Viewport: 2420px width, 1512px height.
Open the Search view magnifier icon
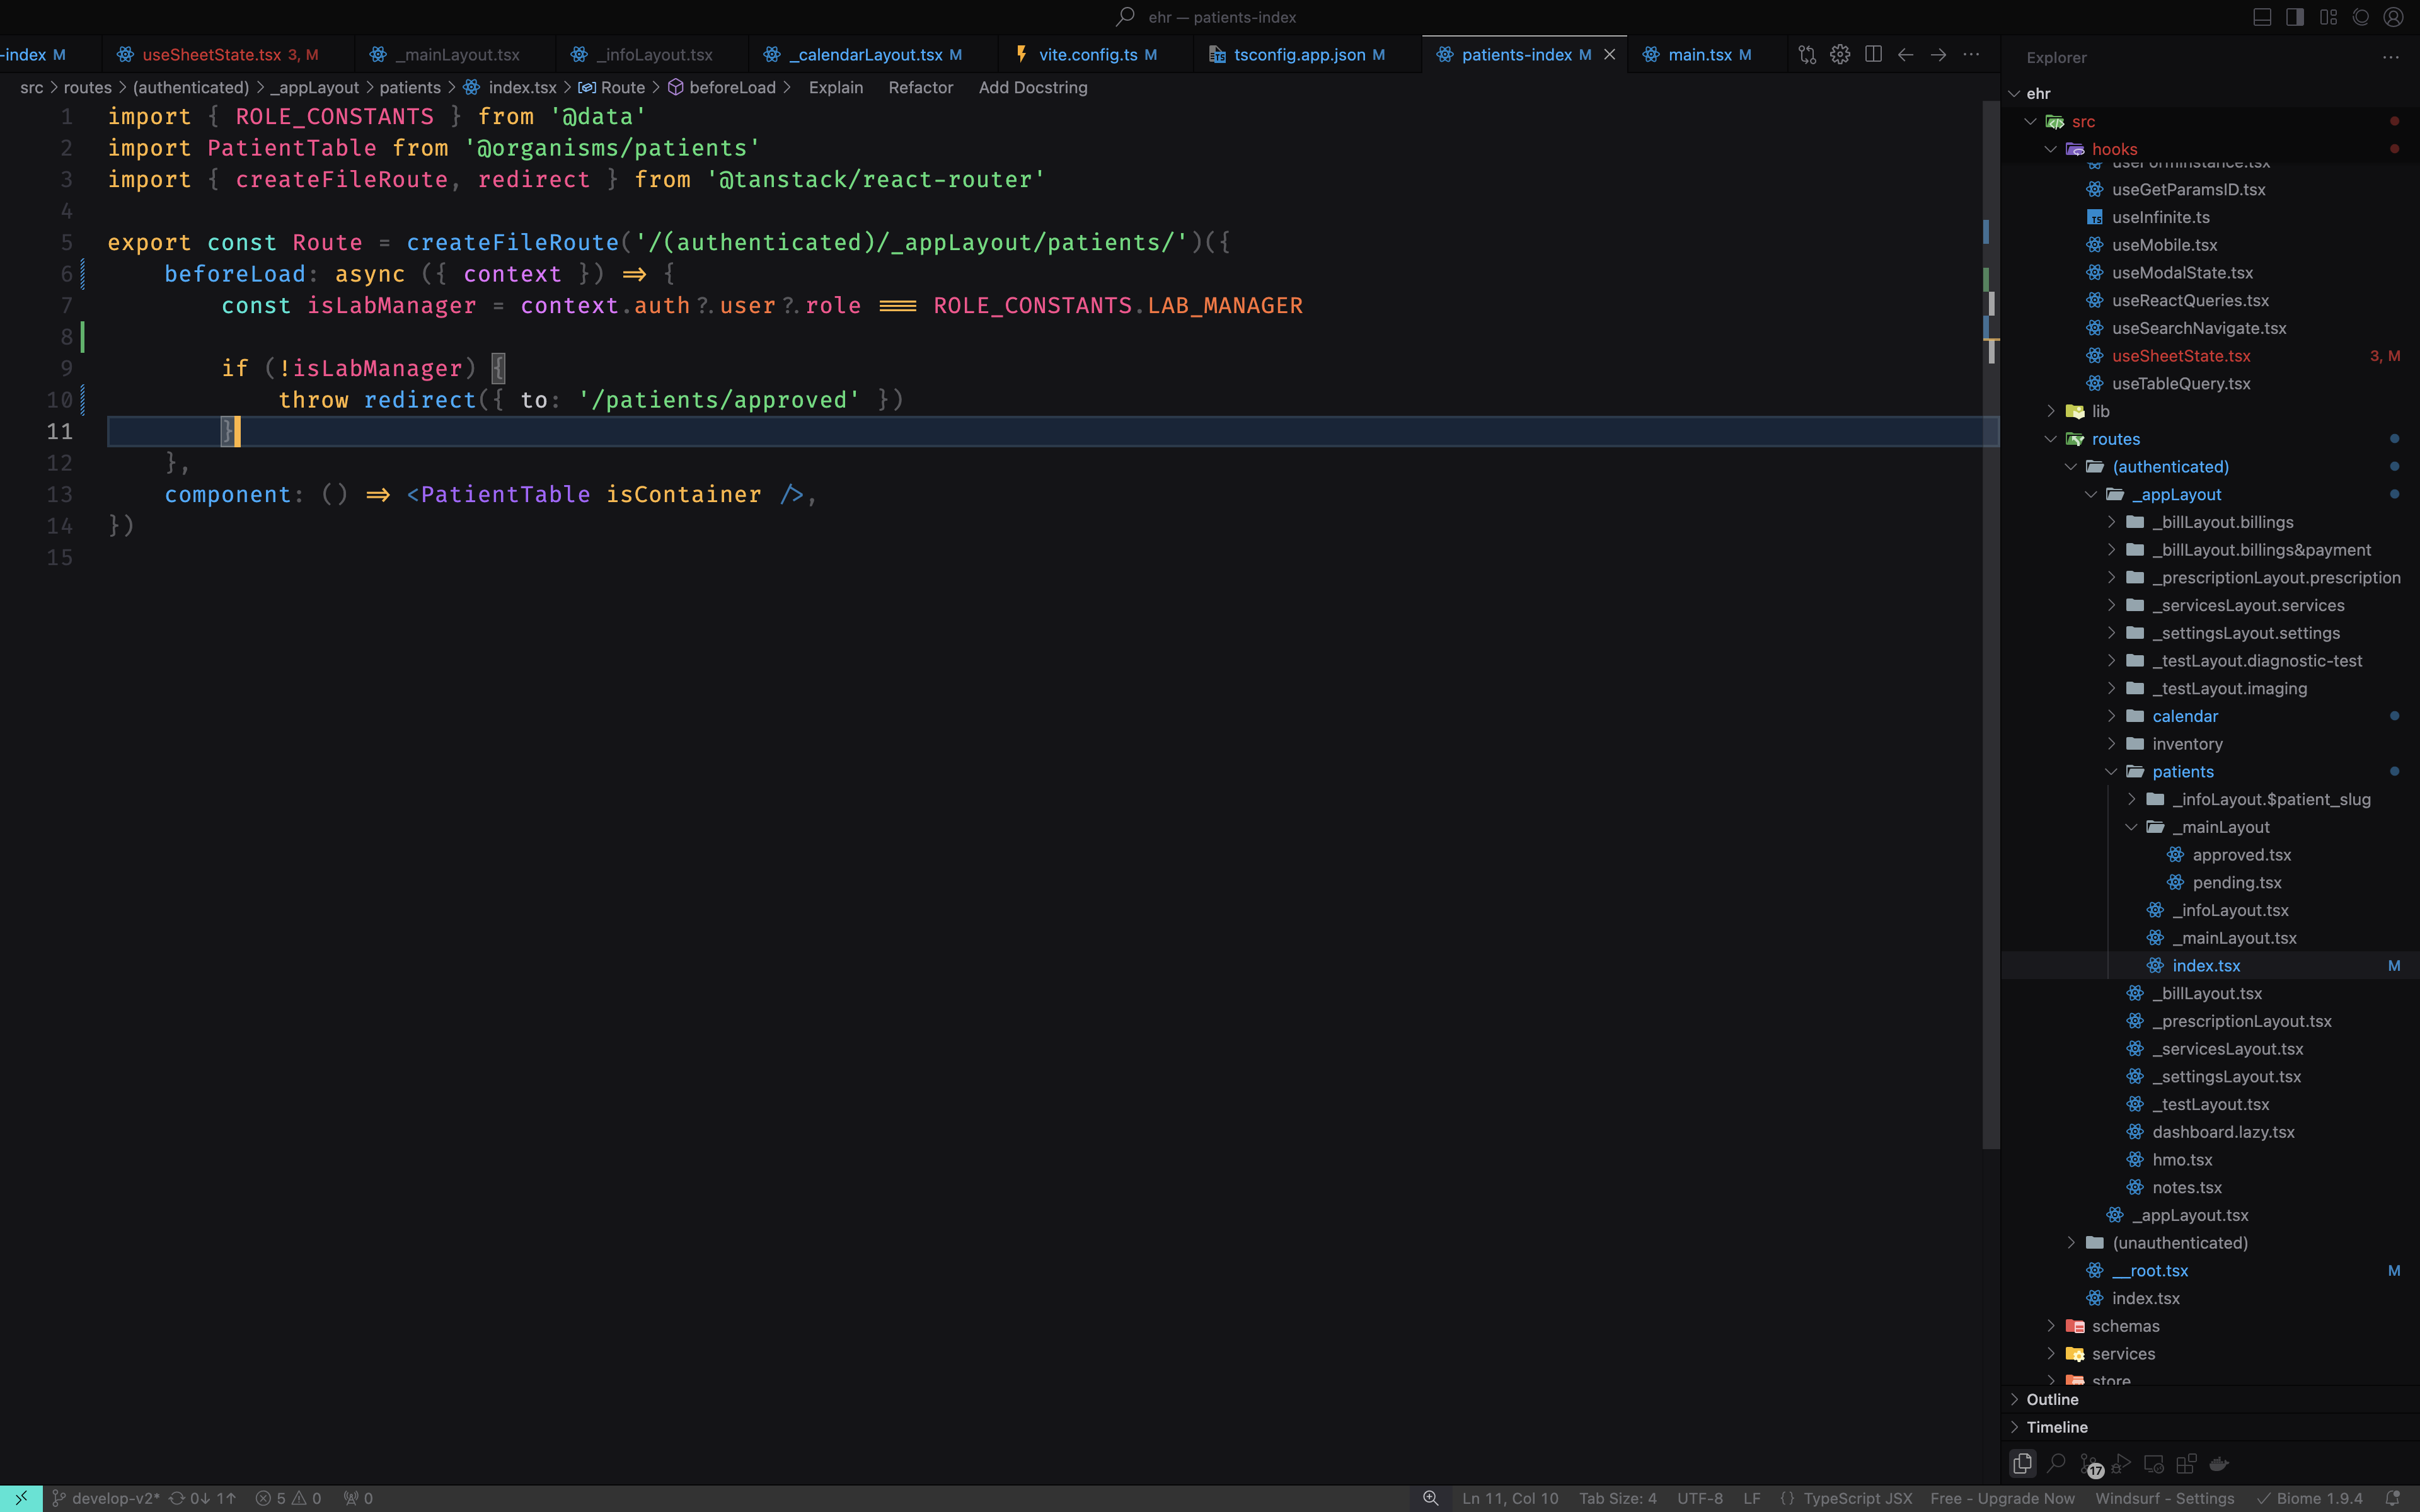pos(2056,1463)
